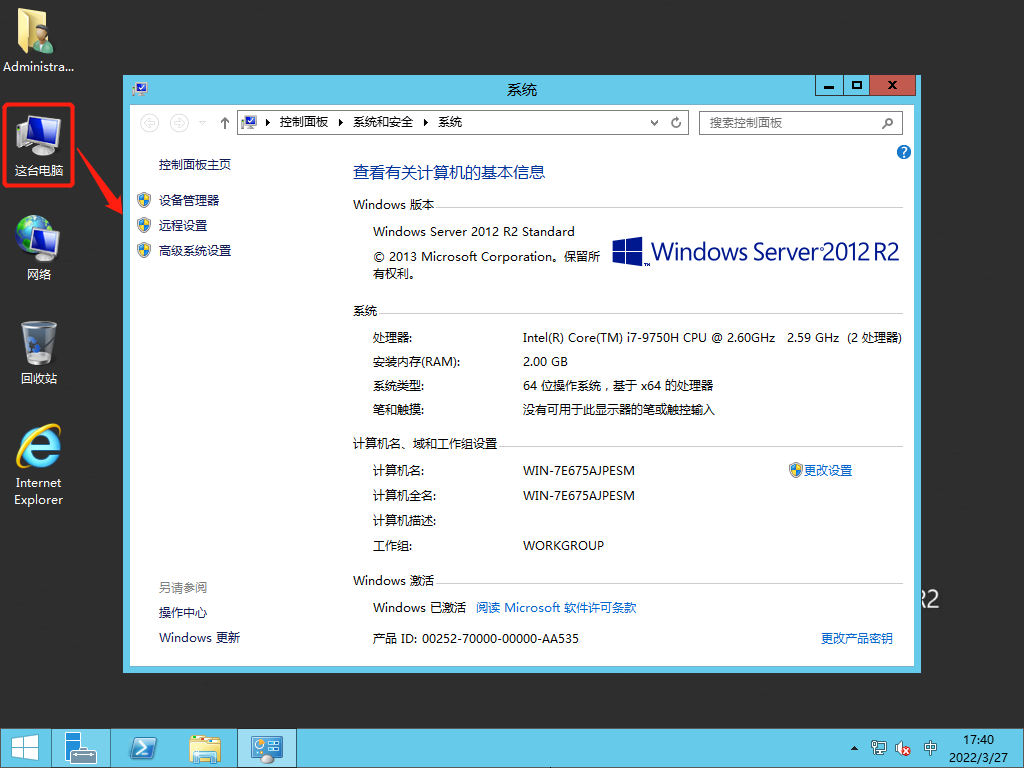The height and width of the screenshot is (768, 1024).
Task: Open 控制面板主页 link
Action: tap(195, 165)
